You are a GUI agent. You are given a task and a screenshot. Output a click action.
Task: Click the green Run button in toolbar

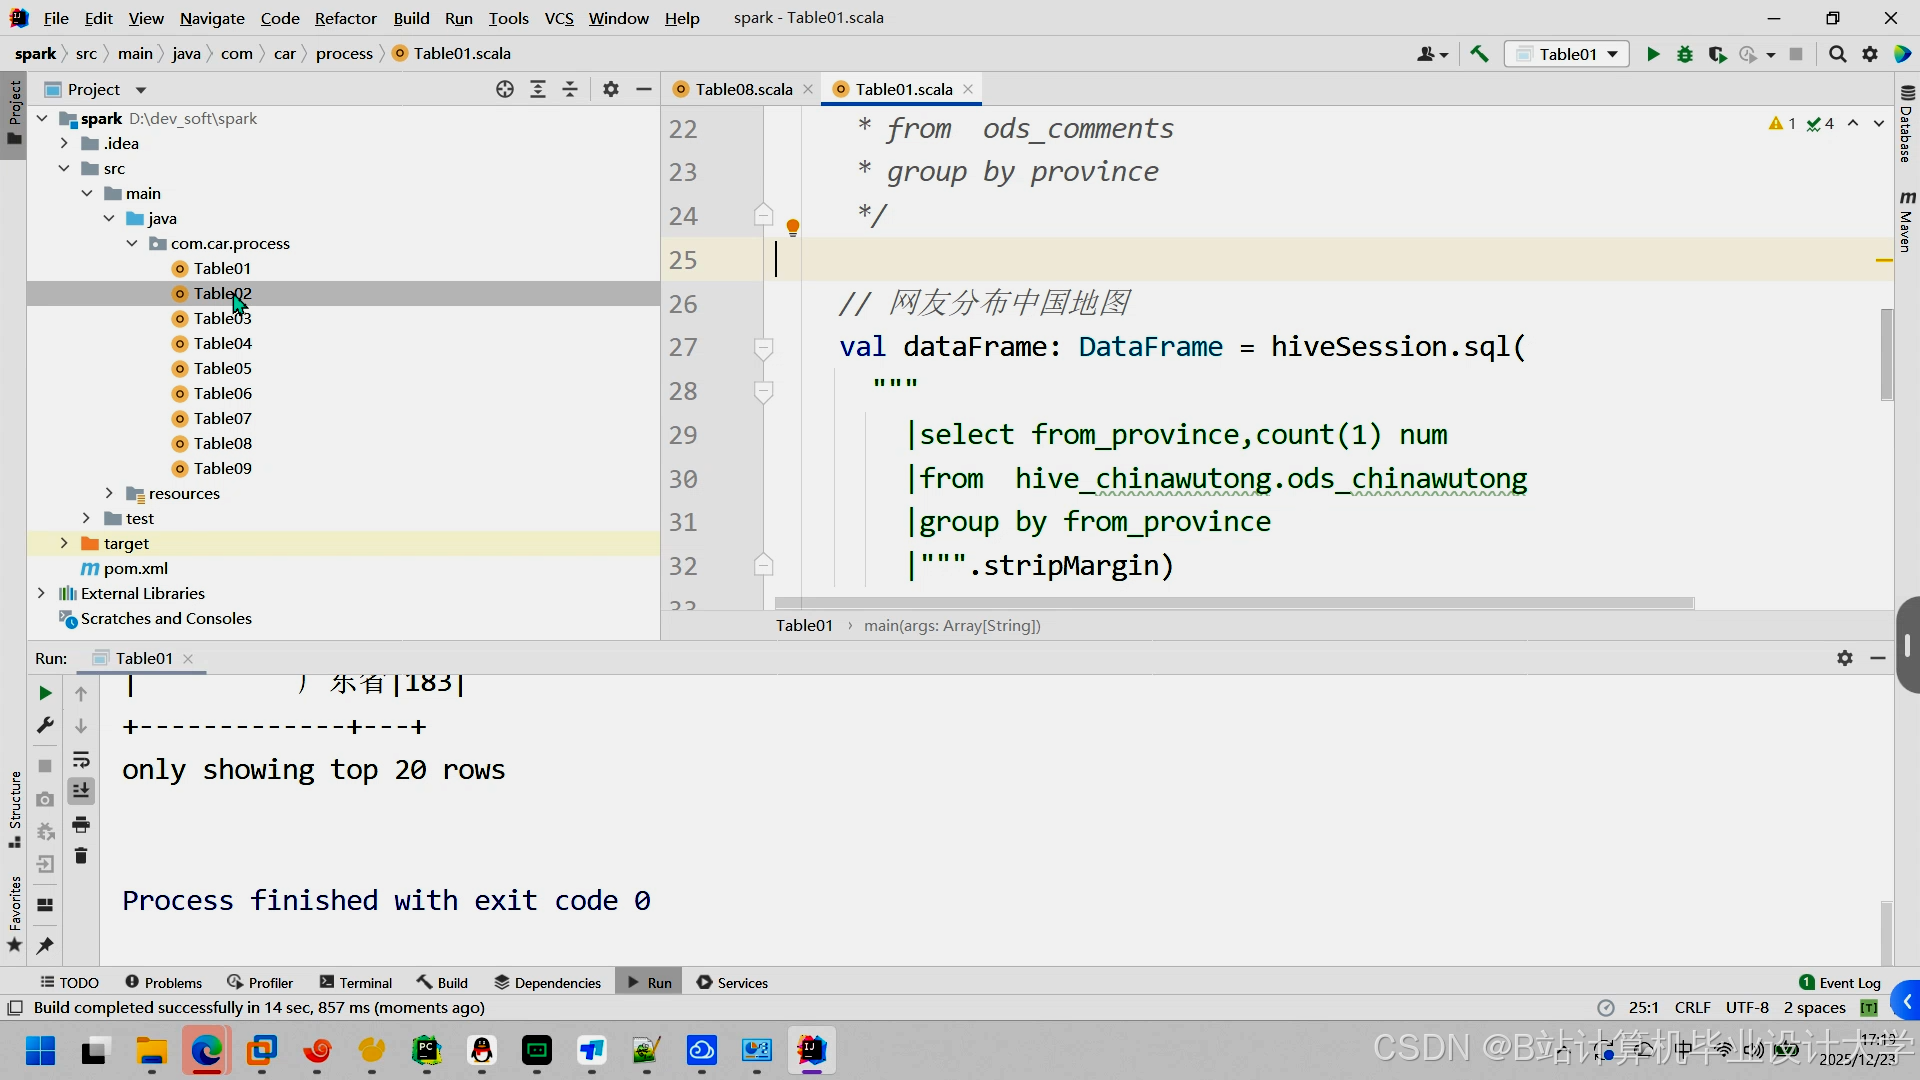point(1653,54)
